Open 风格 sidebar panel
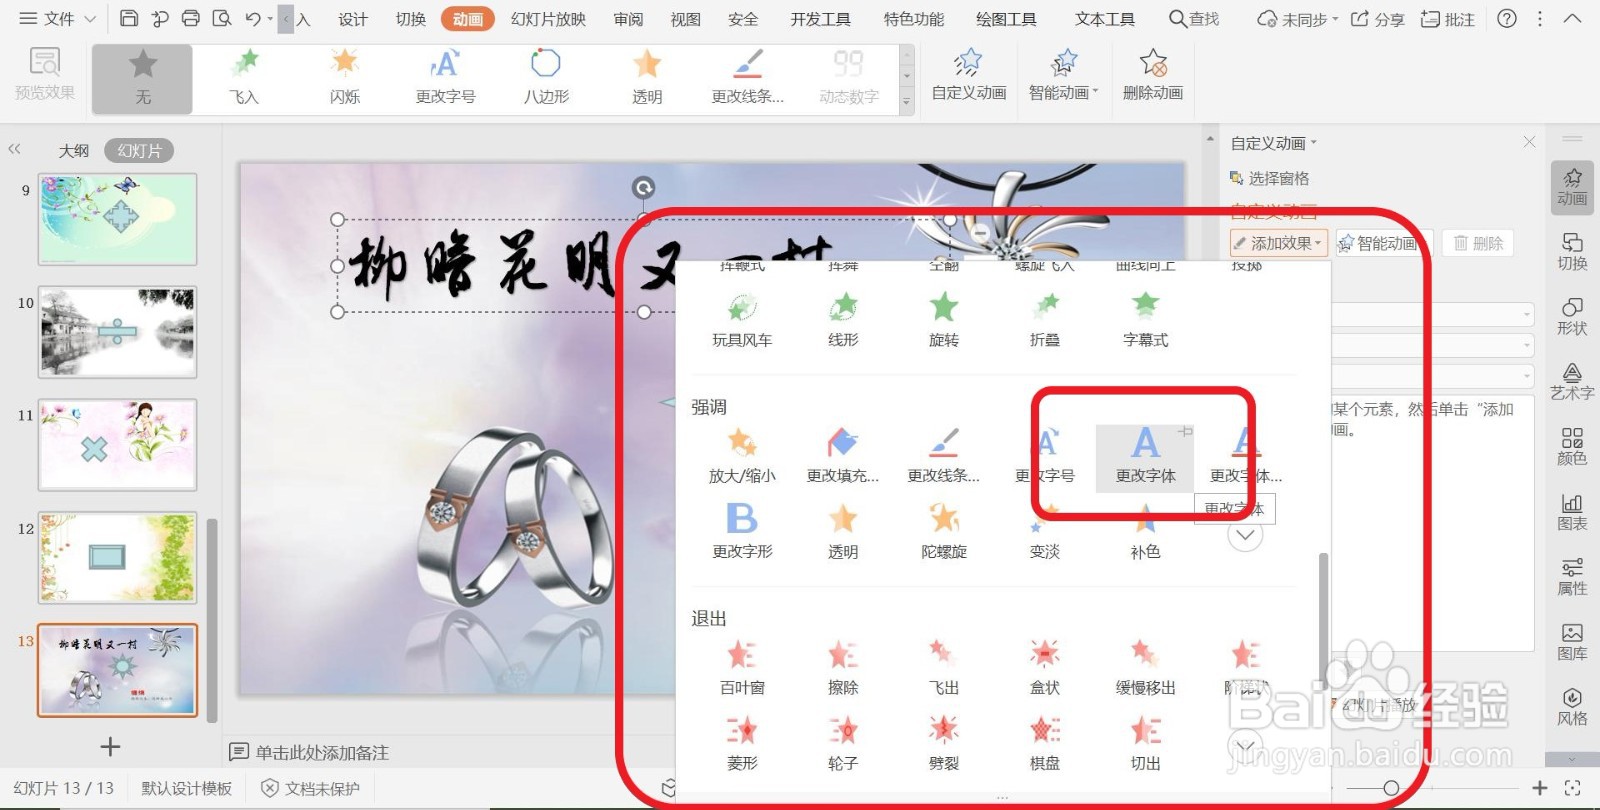 [1572, 706]
